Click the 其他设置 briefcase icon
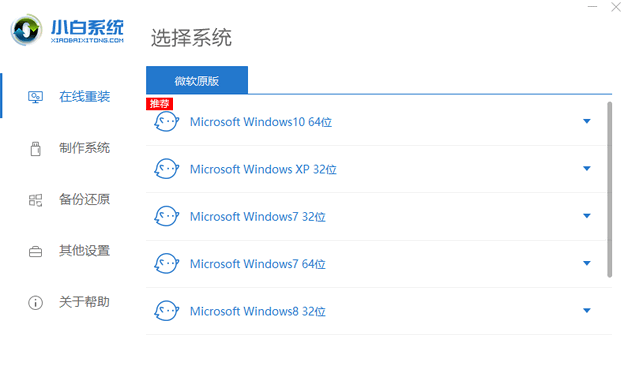 pos(35,251)
